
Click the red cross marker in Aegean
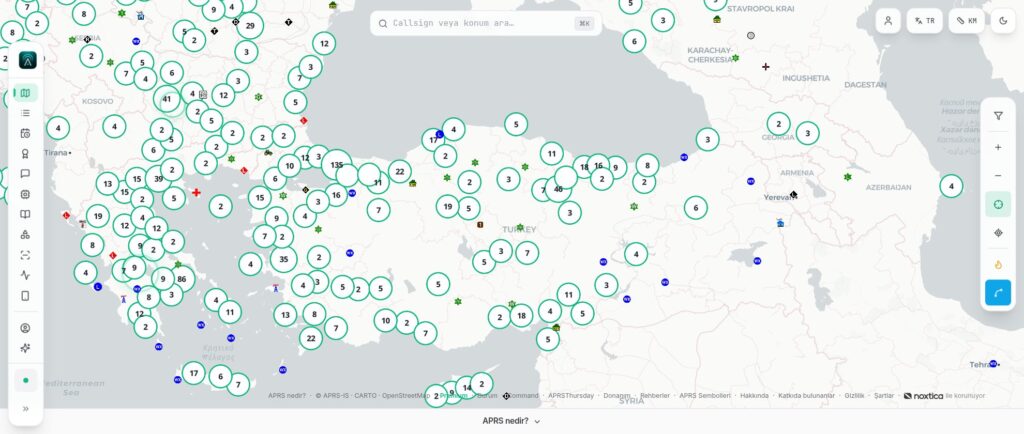pyautogui.click(x=196, y=193)
